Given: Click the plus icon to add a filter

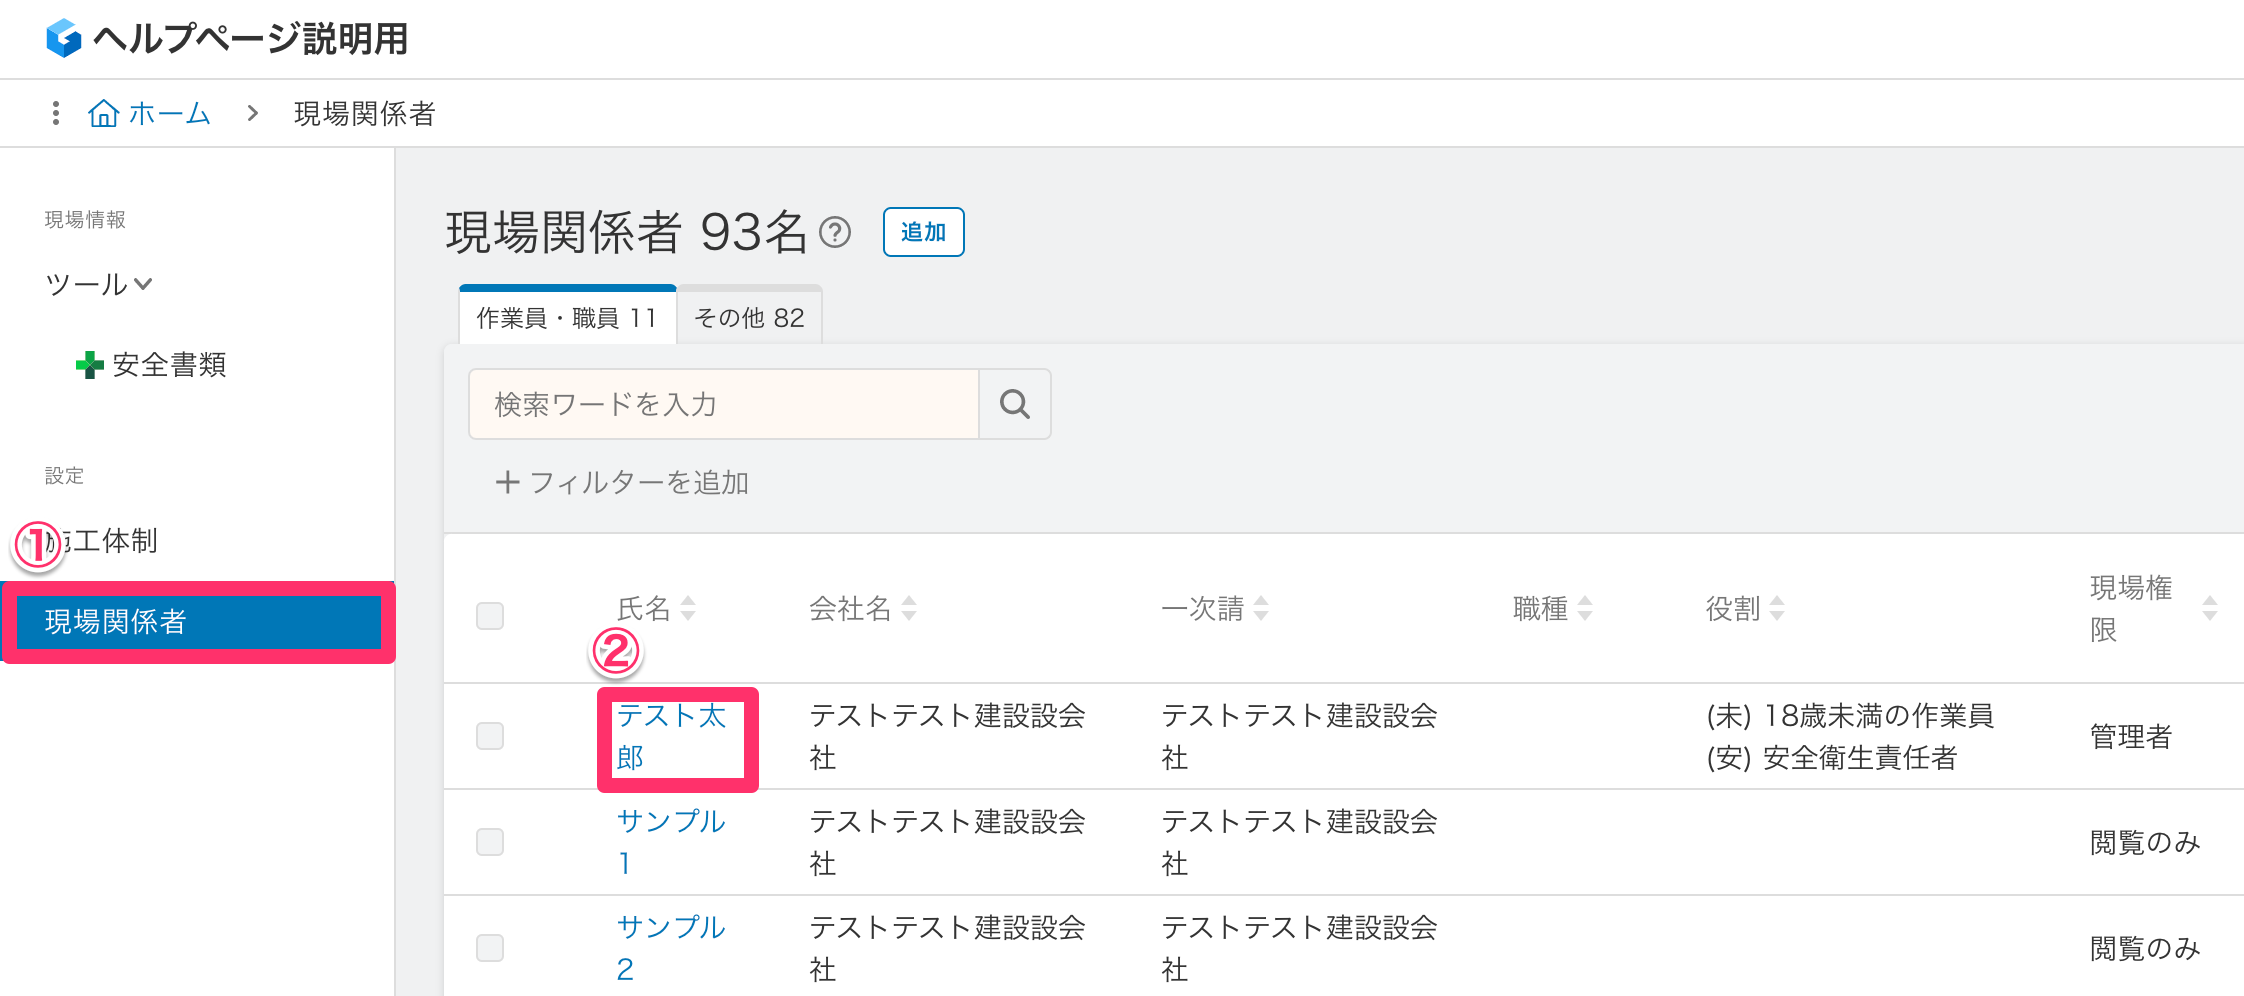Looking at the screenshot, I should (x=507, y=483).
